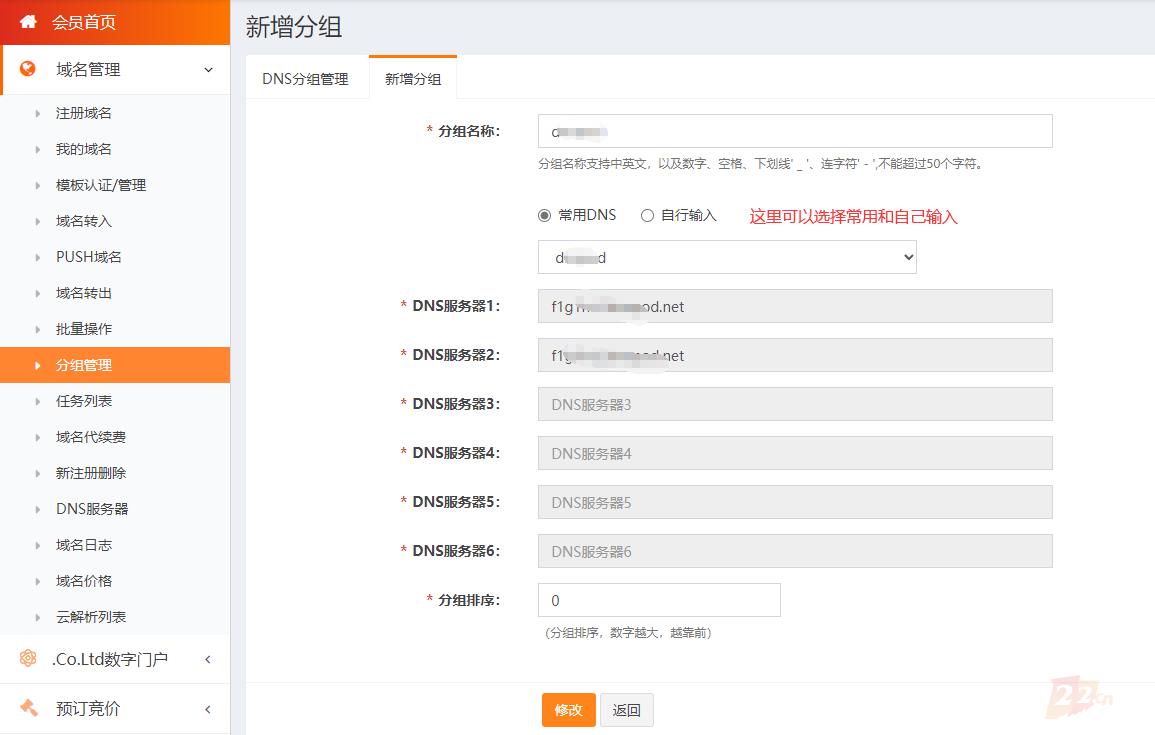
Task: Click the arrow bullet beside 分组管理
Action: 38,365
